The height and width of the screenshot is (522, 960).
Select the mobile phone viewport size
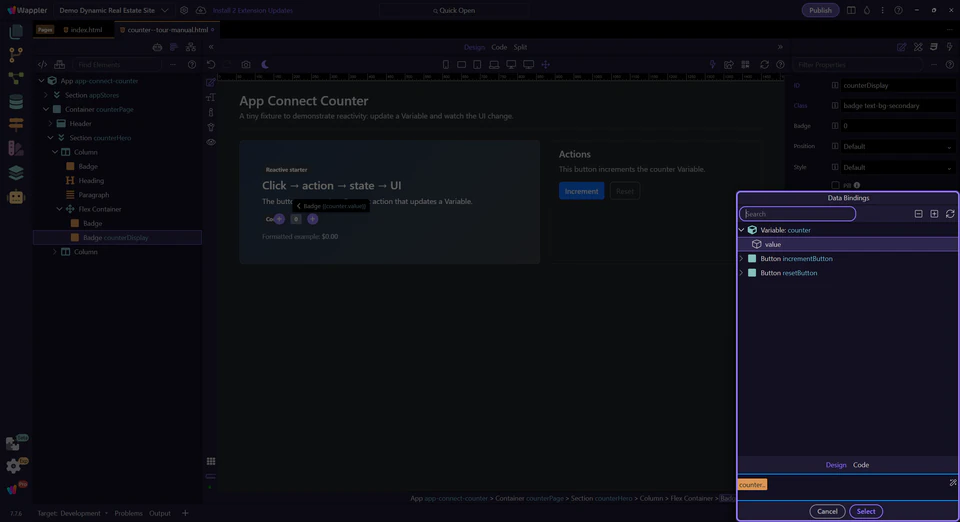[446, 65]
